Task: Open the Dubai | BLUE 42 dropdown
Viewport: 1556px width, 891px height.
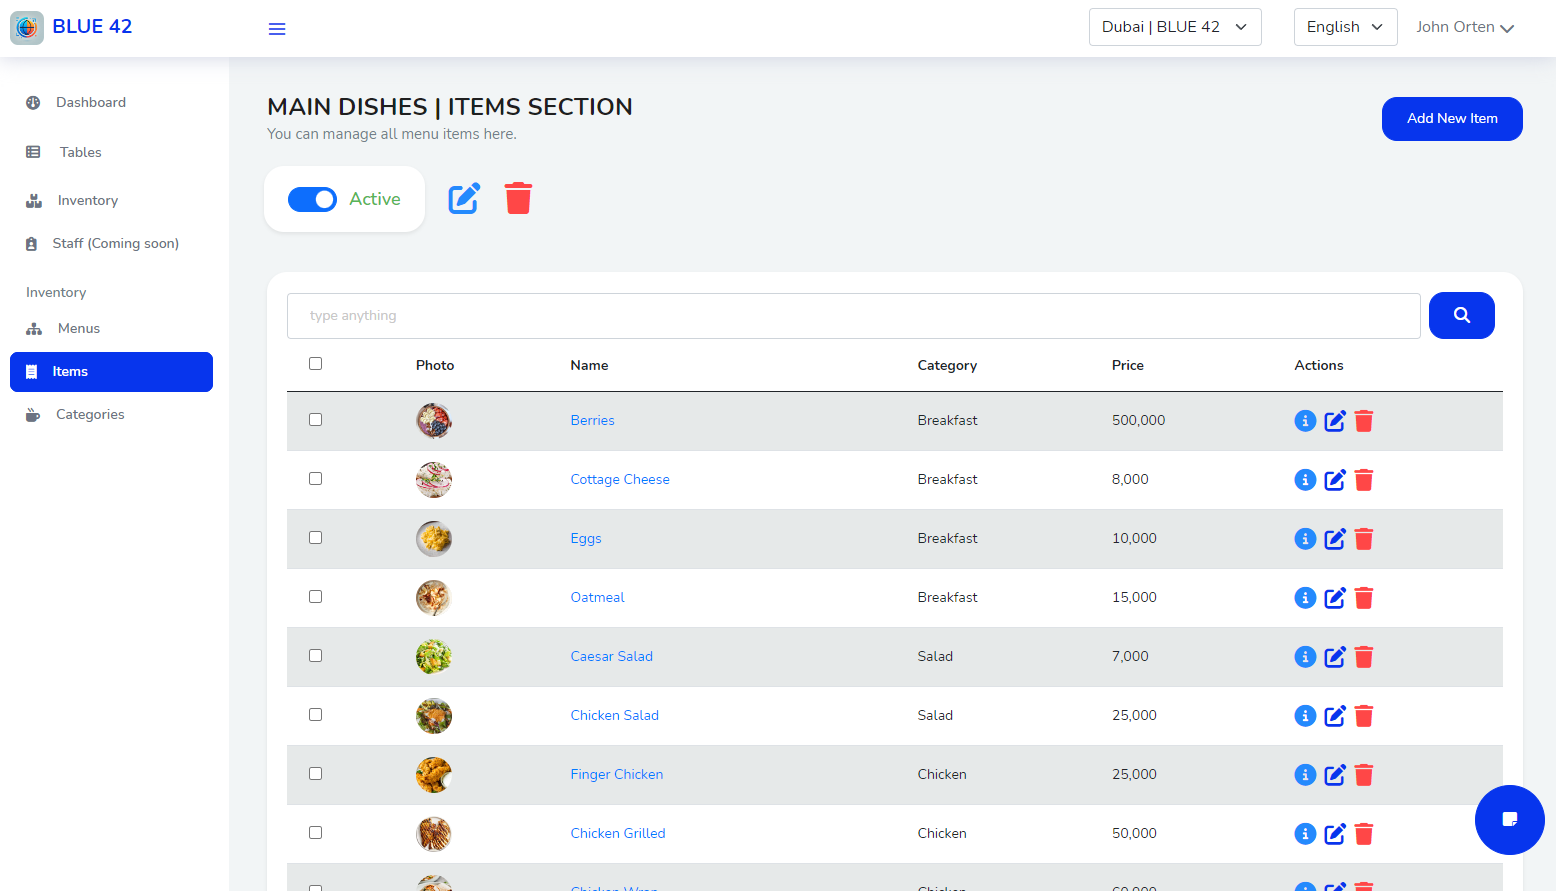Action: pos(1174,27)
